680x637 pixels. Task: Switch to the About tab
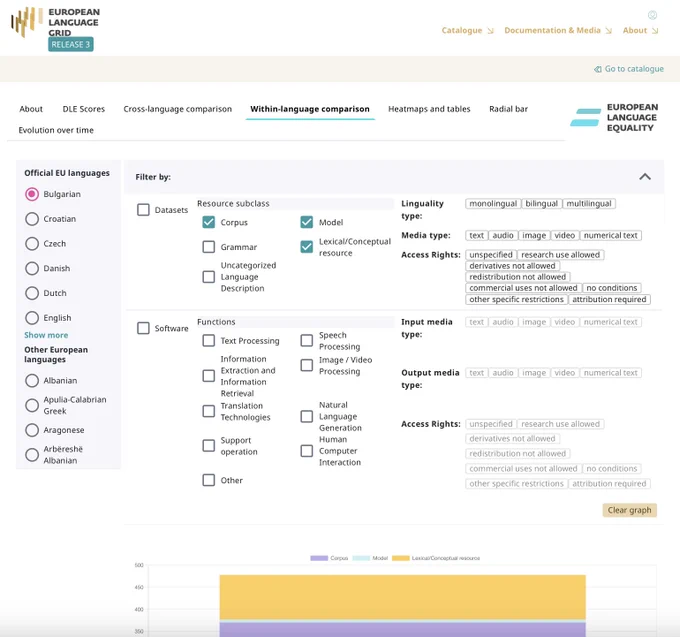[x=31, y=109]
